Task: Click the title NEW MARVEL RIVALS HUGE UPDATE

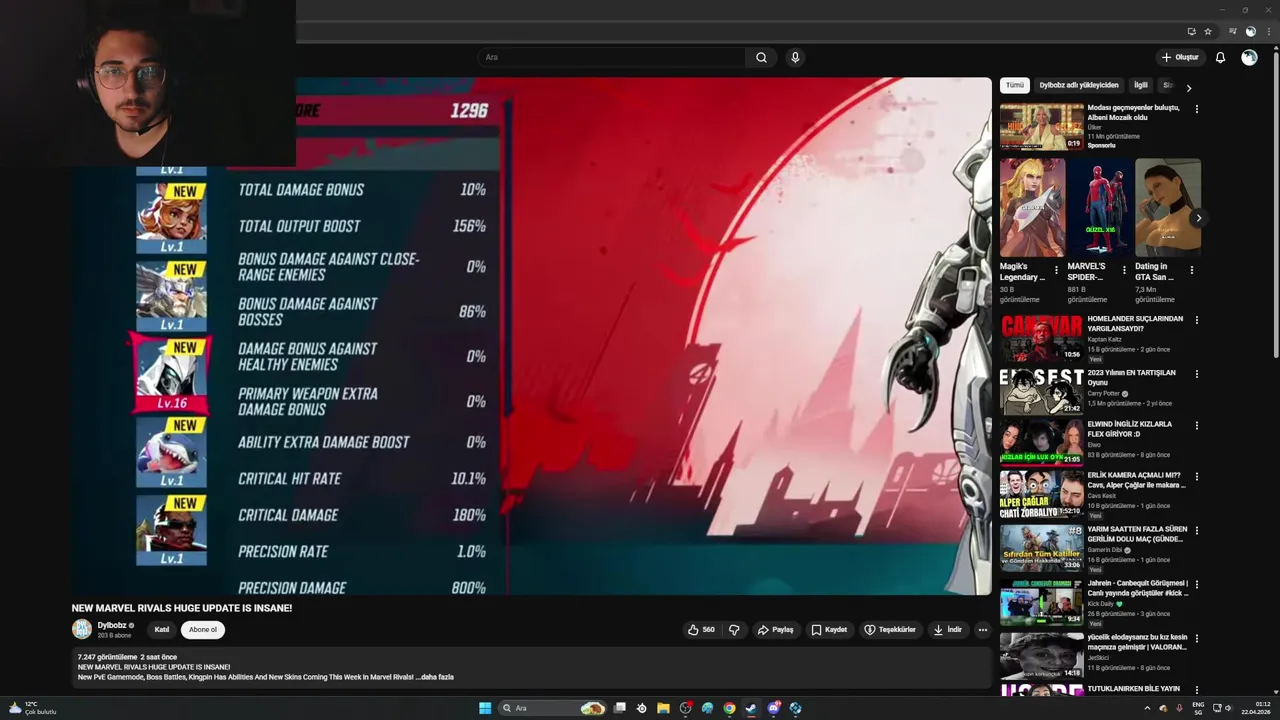Action: pos(182,608)
